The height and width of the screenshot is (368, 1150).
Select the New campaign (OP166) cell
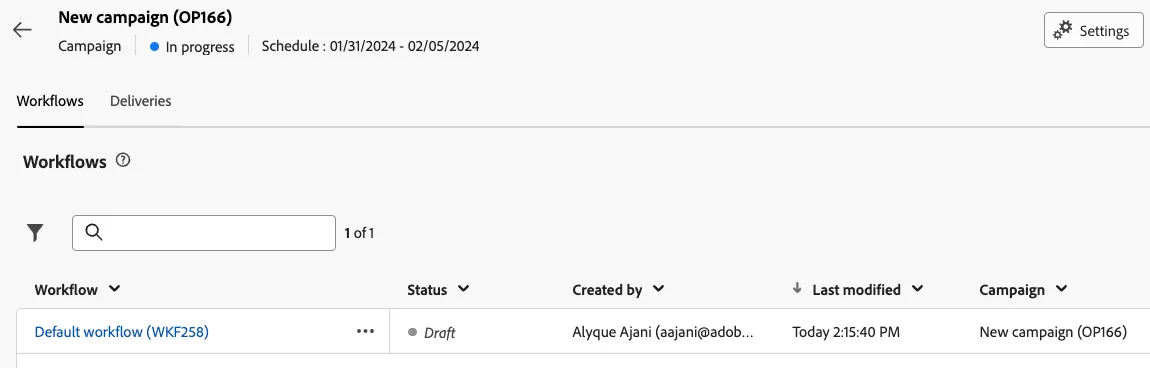pos(1053,332)
